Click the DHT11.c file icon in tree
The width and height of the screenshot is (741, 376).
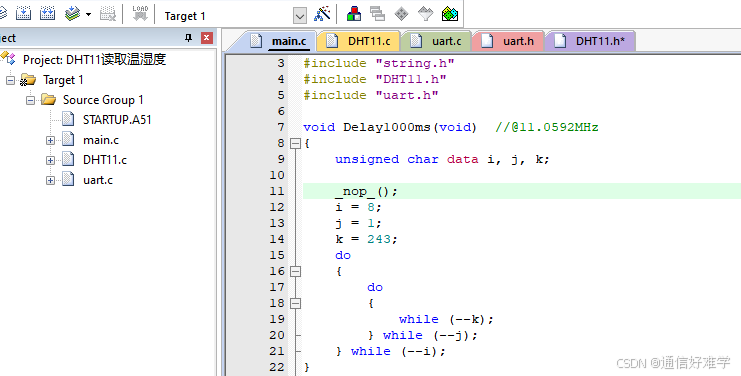[x=69, y=159]
